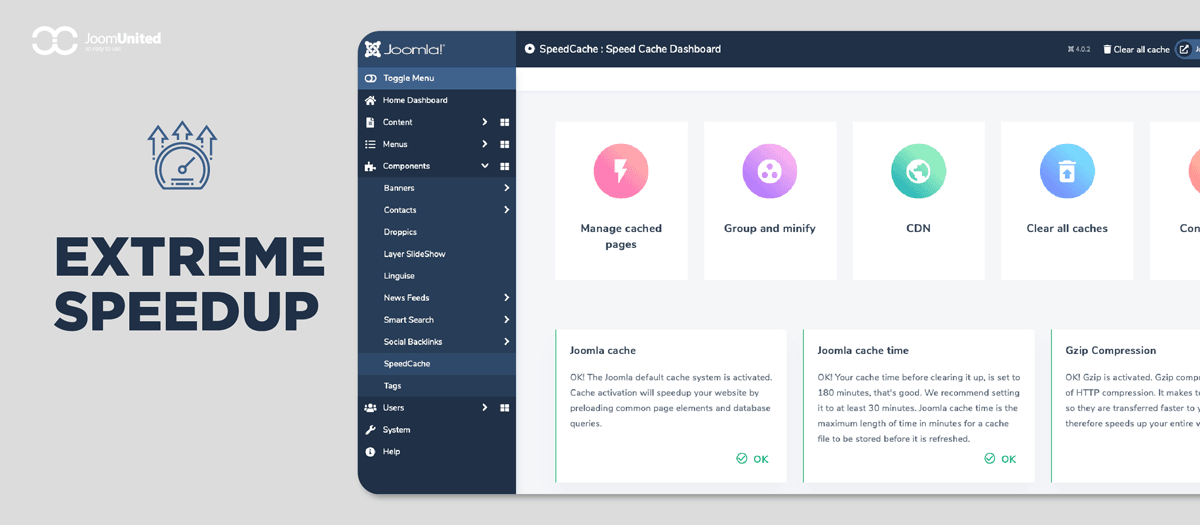The image size is (1200, 525).
Task: Open the Group and minify icon
Action: pos(769,171)
